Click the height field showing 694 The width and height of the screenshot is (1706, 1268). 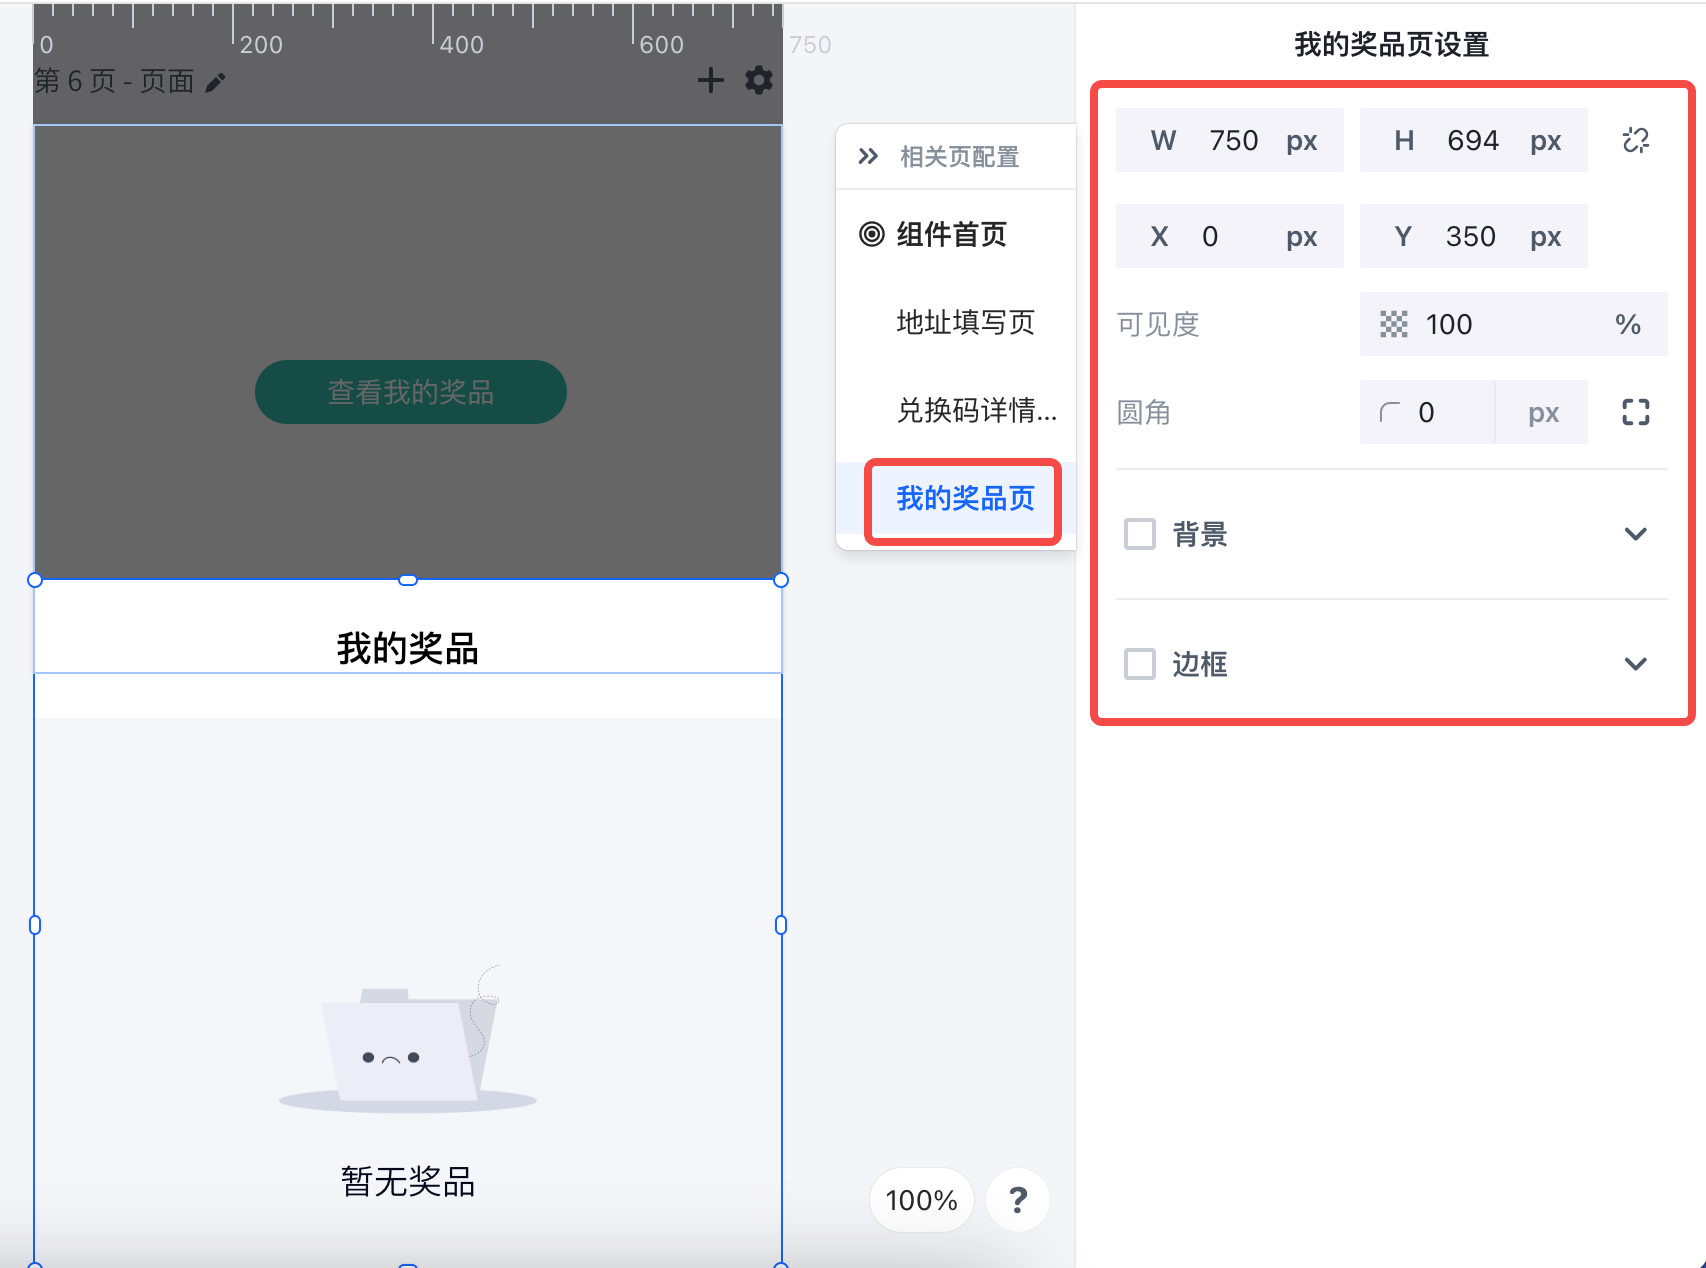[1474, 140]
